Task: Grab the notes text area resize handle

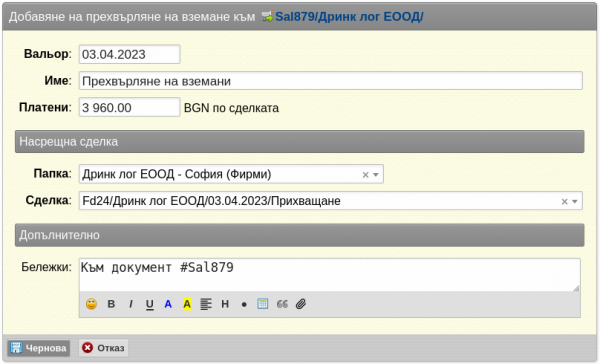Action: (576, 288)
